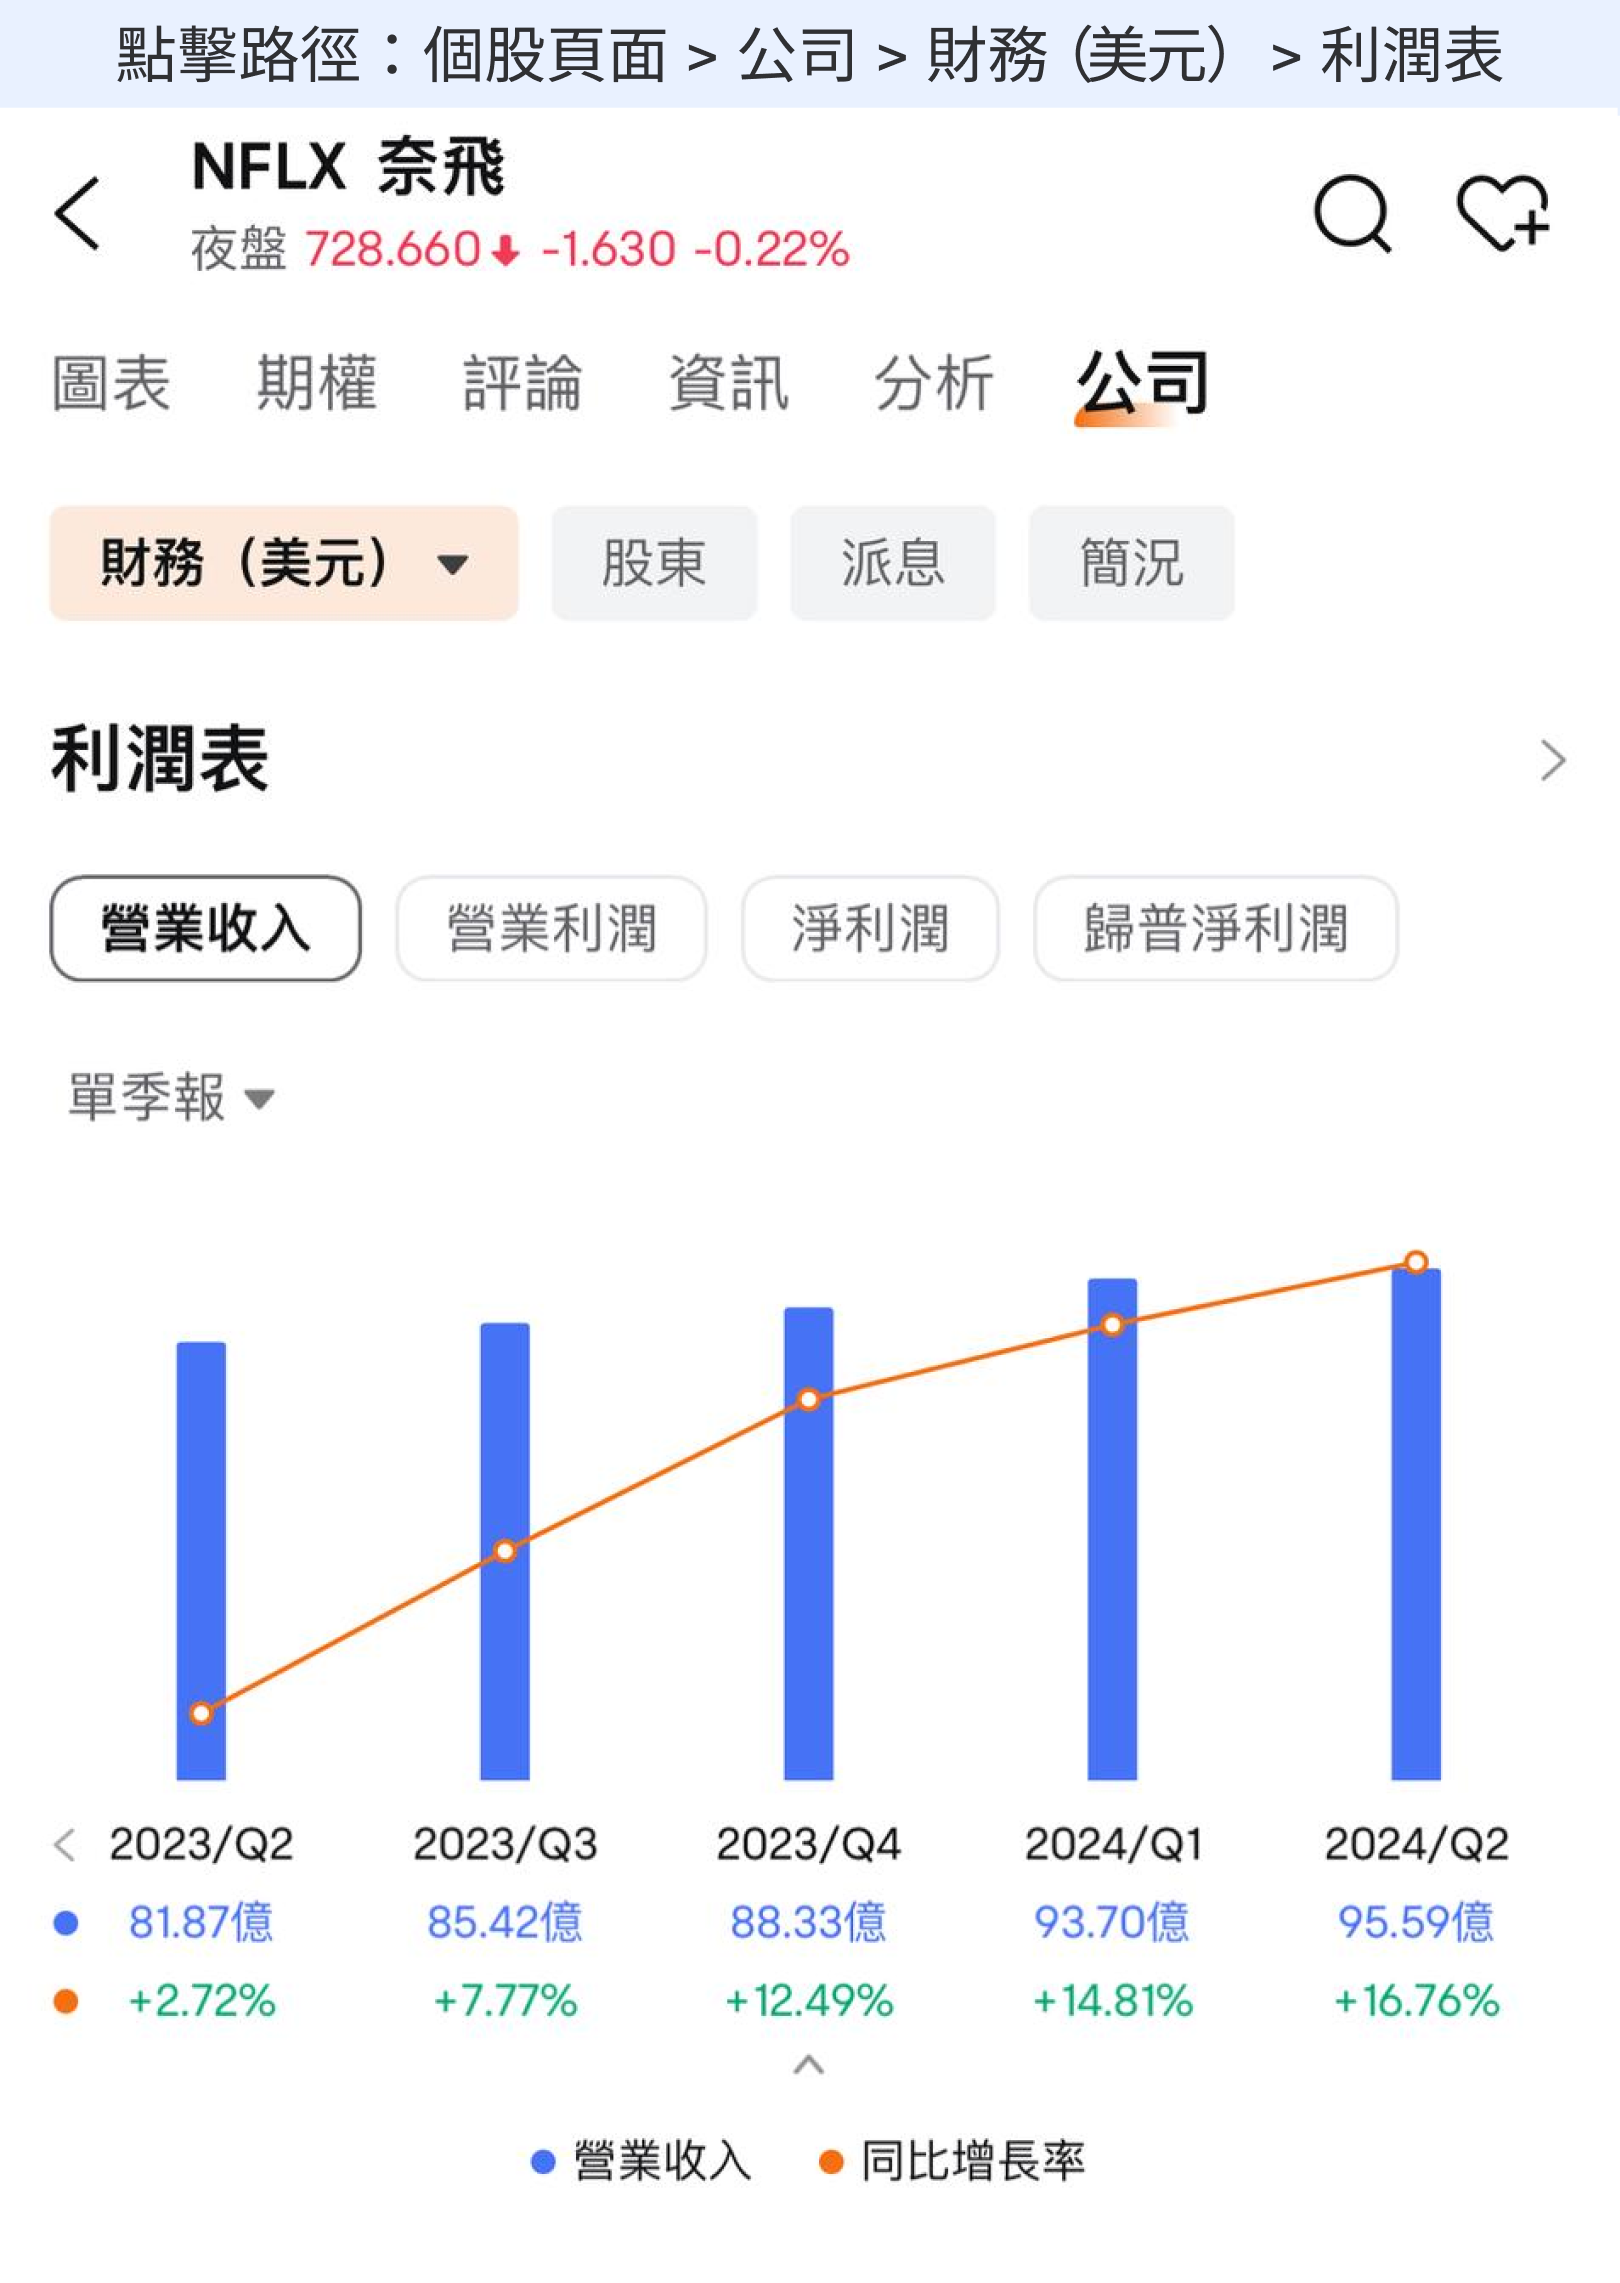The width and height of the screenshot is (1620, 2283).
Task: Tap the 88.33億 revenue value
Action: tap(809, 1922)
